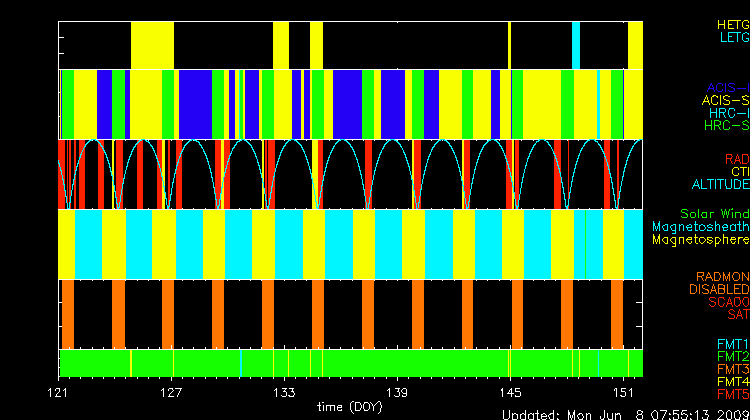Click the HRC-S legend entry
The image size is (750, 420).
726,126
